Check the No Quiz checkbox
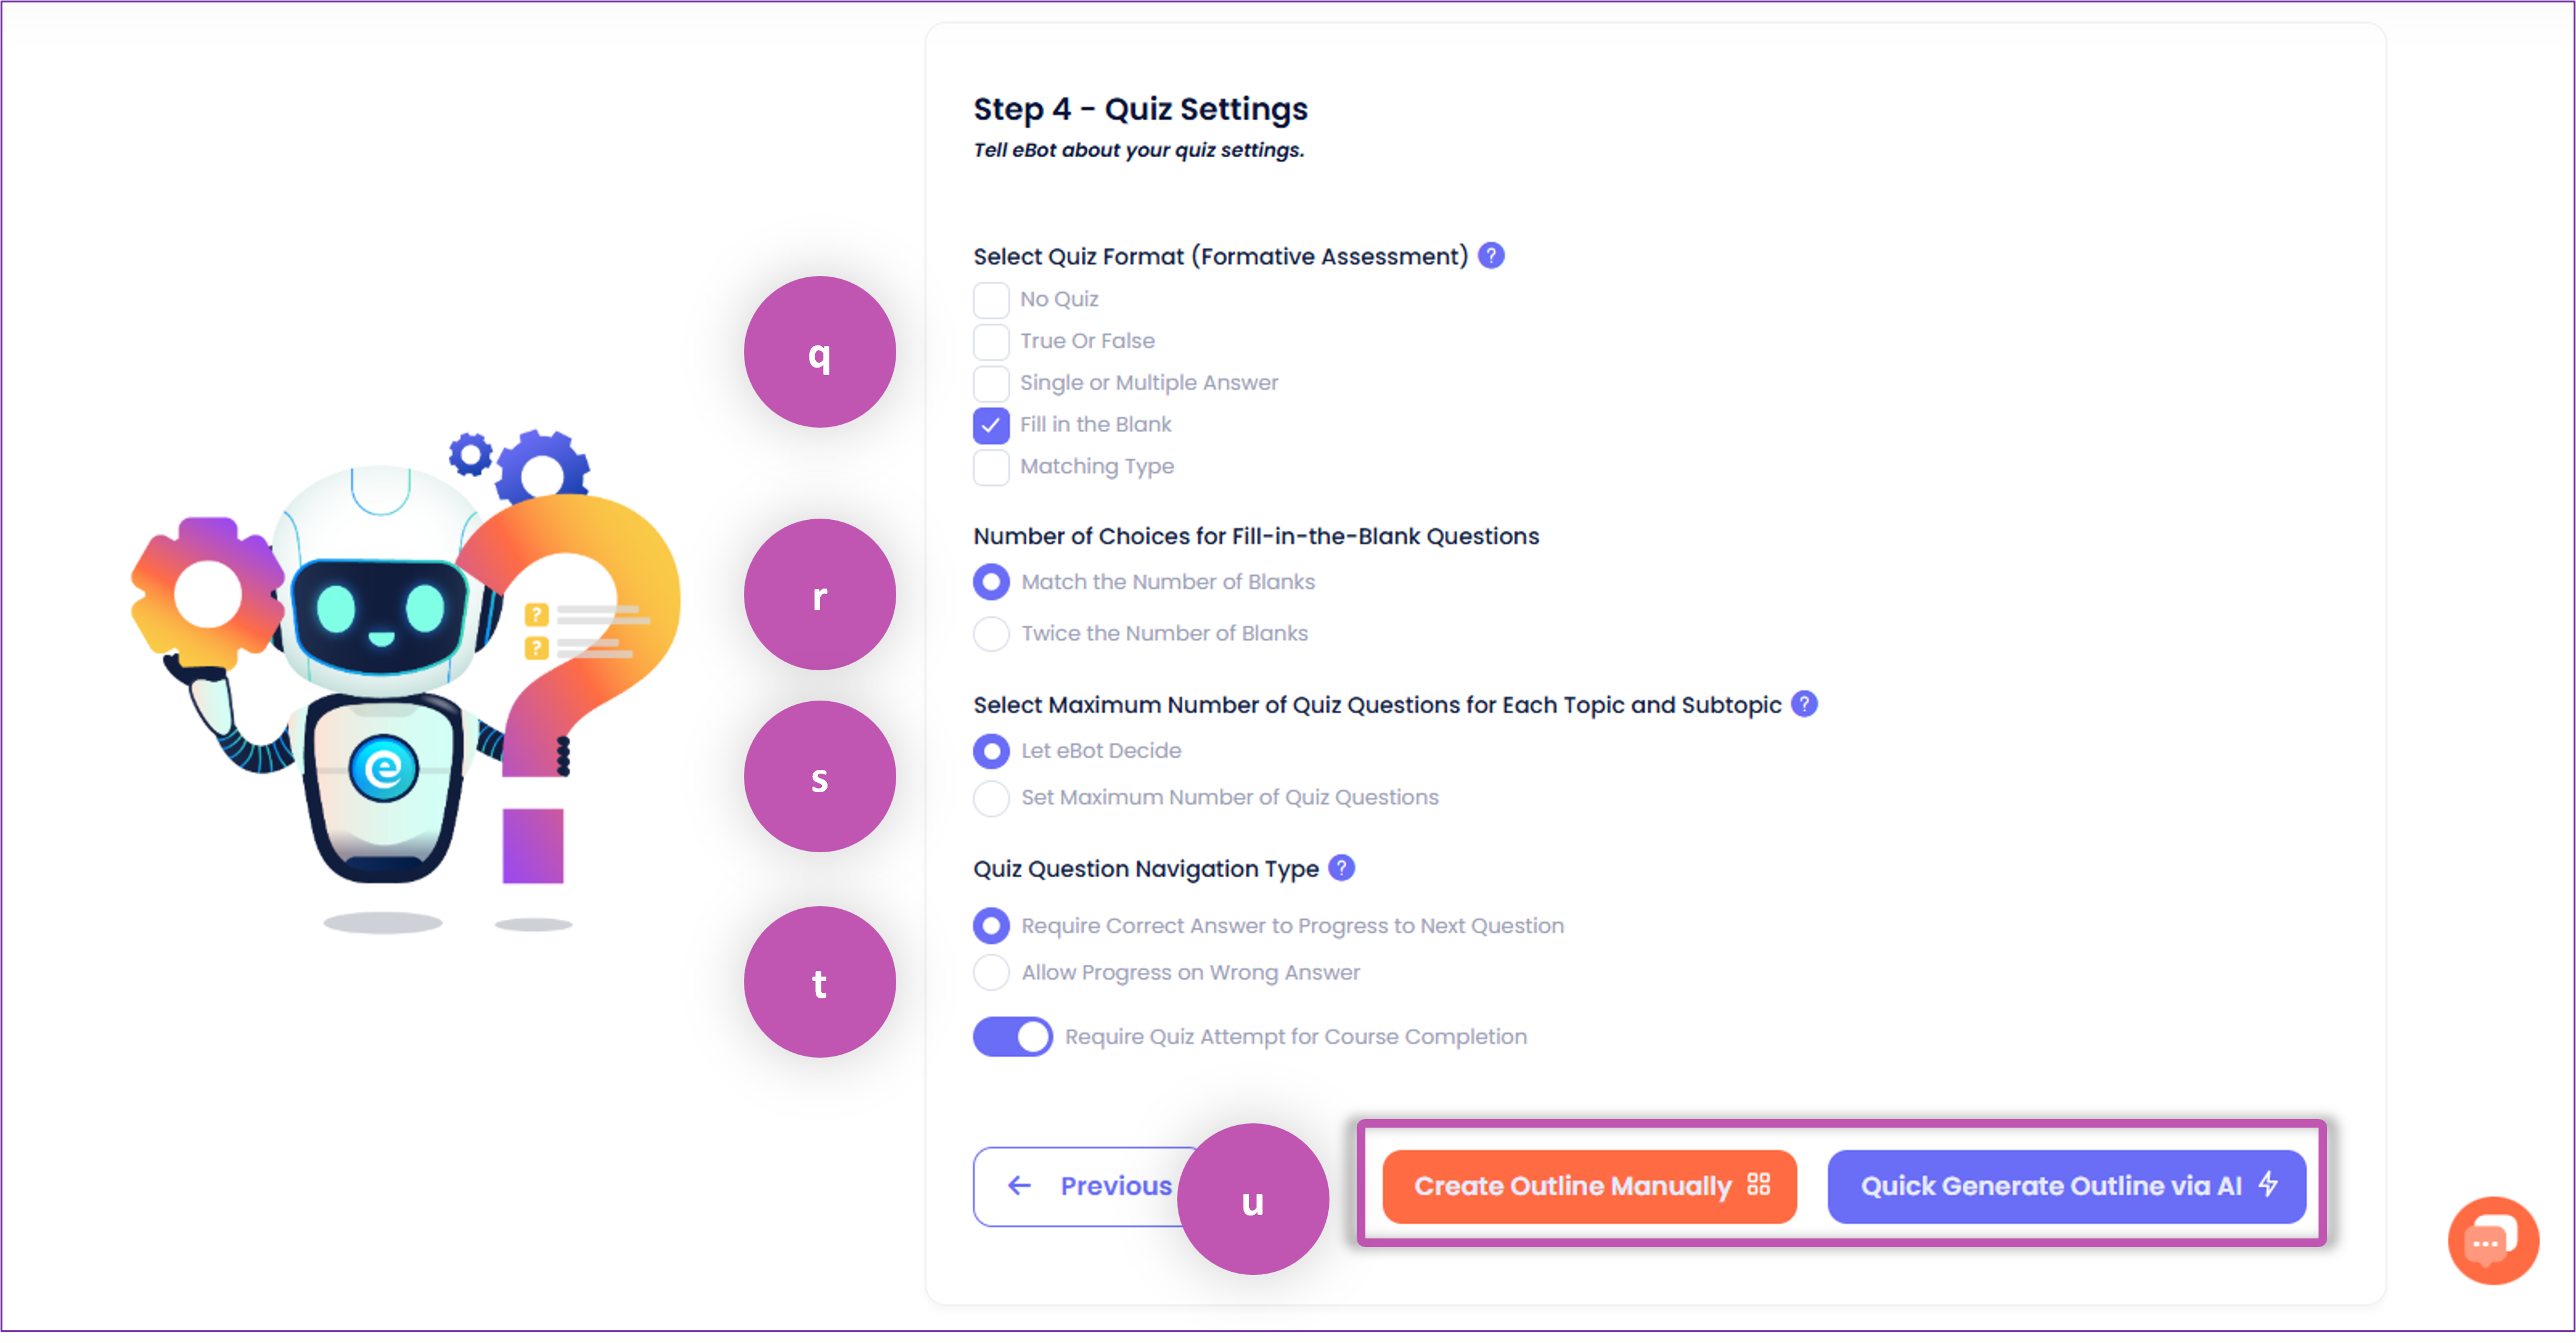 pyautogui.click(x=991, y=299)
